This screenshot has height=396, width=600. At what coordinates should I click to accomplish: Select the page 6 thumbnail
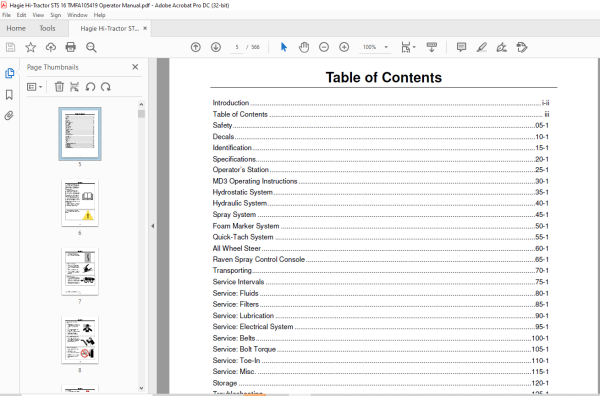[80, 203]
